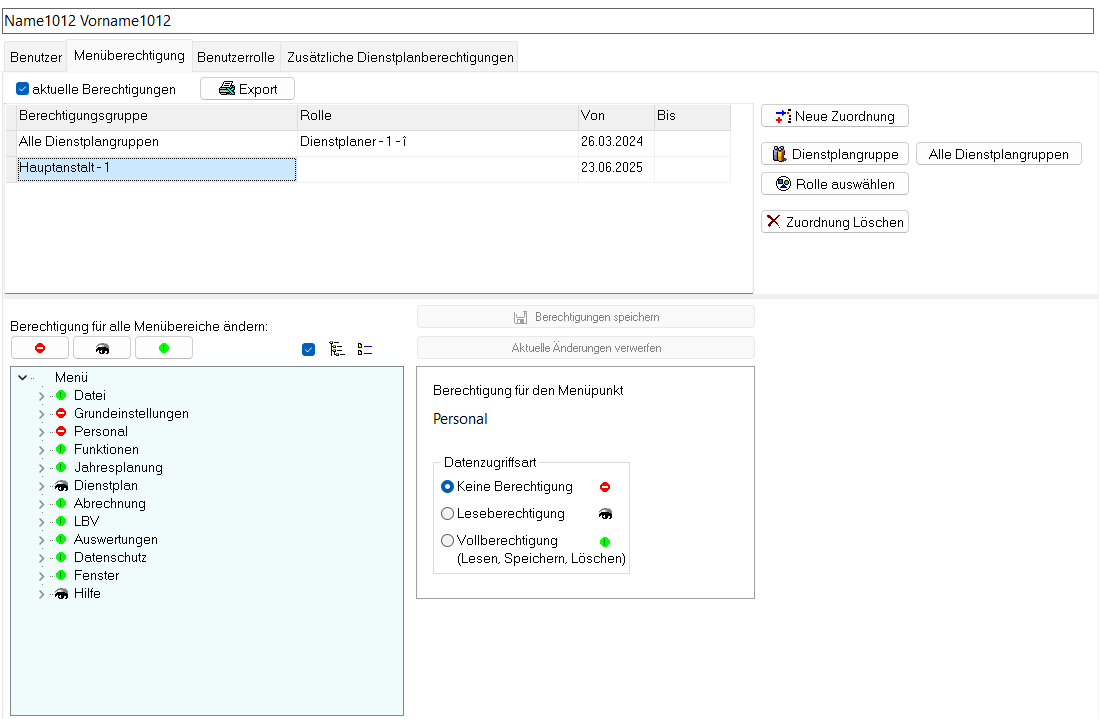Click the eye icon next to Dienstplan
1099x719 pixels.
[x=61, y=486]
